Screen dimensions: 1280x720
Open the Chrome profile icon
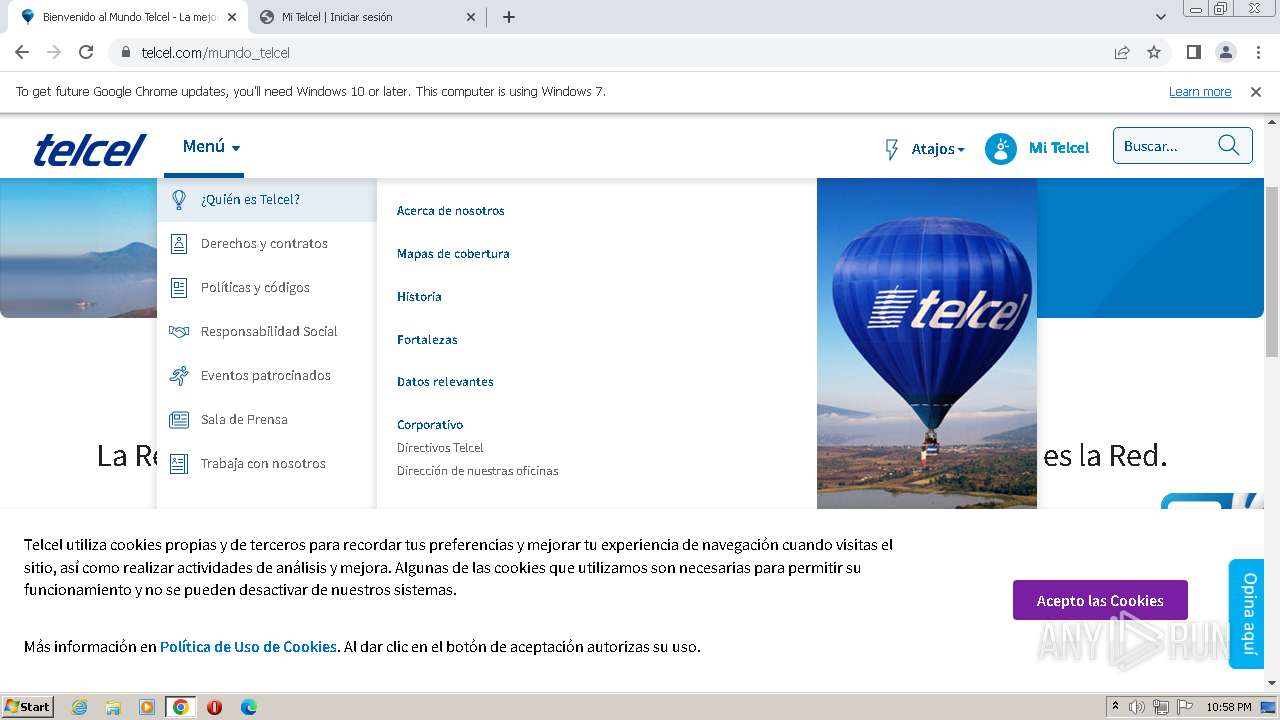(1225, 52)
